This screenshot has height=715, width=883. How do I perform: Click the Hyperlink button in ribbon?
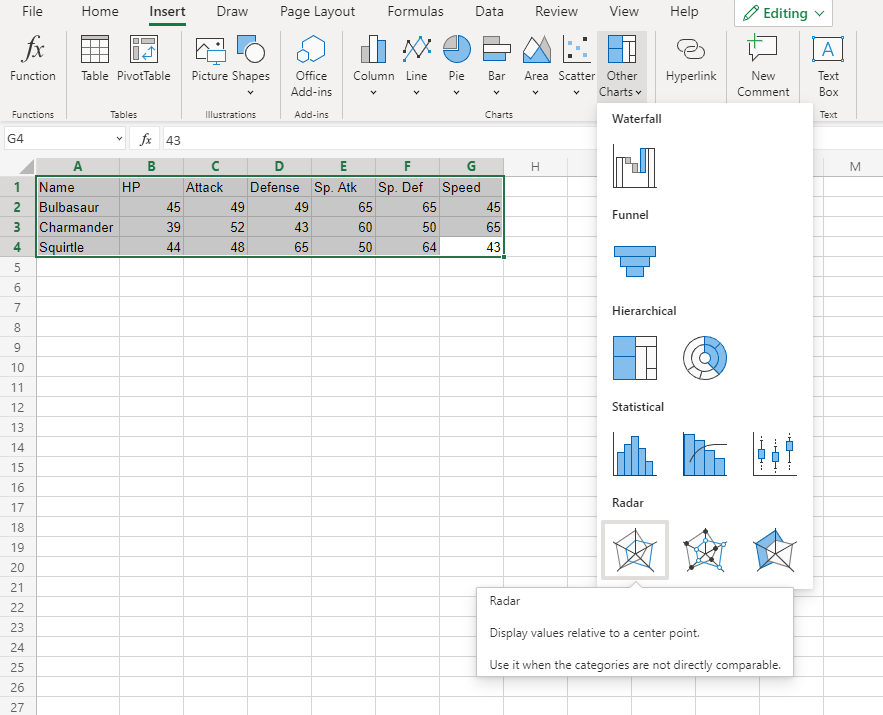[x=689, y=62]
